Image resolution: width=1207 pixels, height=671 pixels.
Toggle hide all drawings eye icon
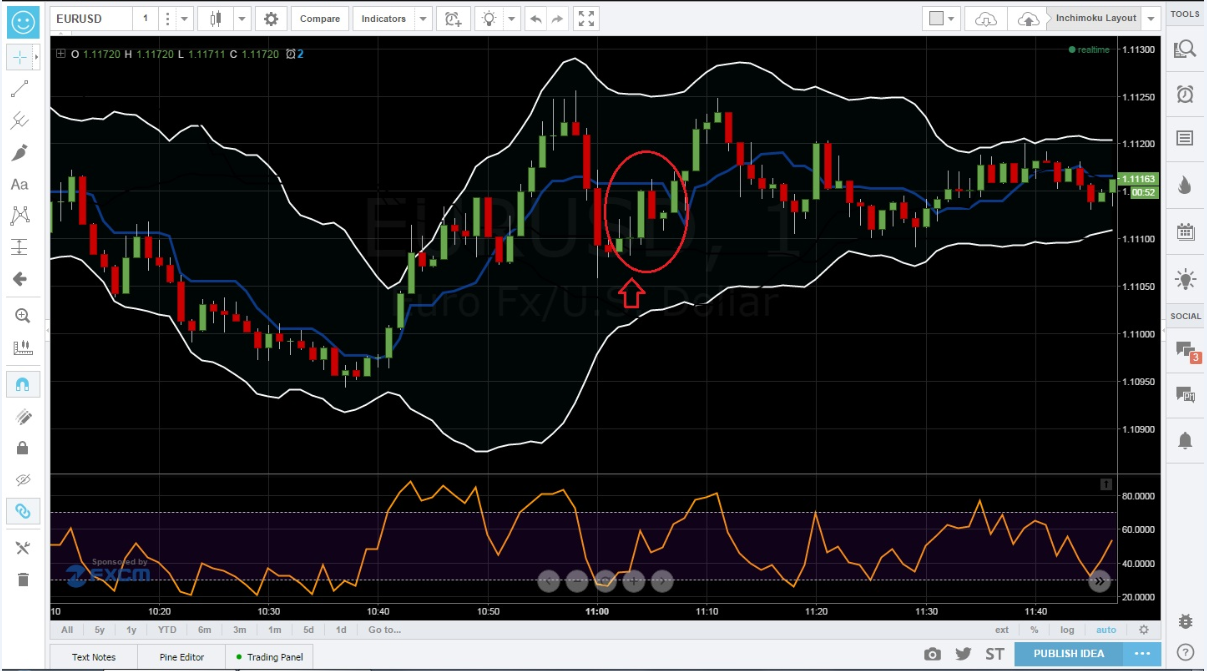click(22, 480)
